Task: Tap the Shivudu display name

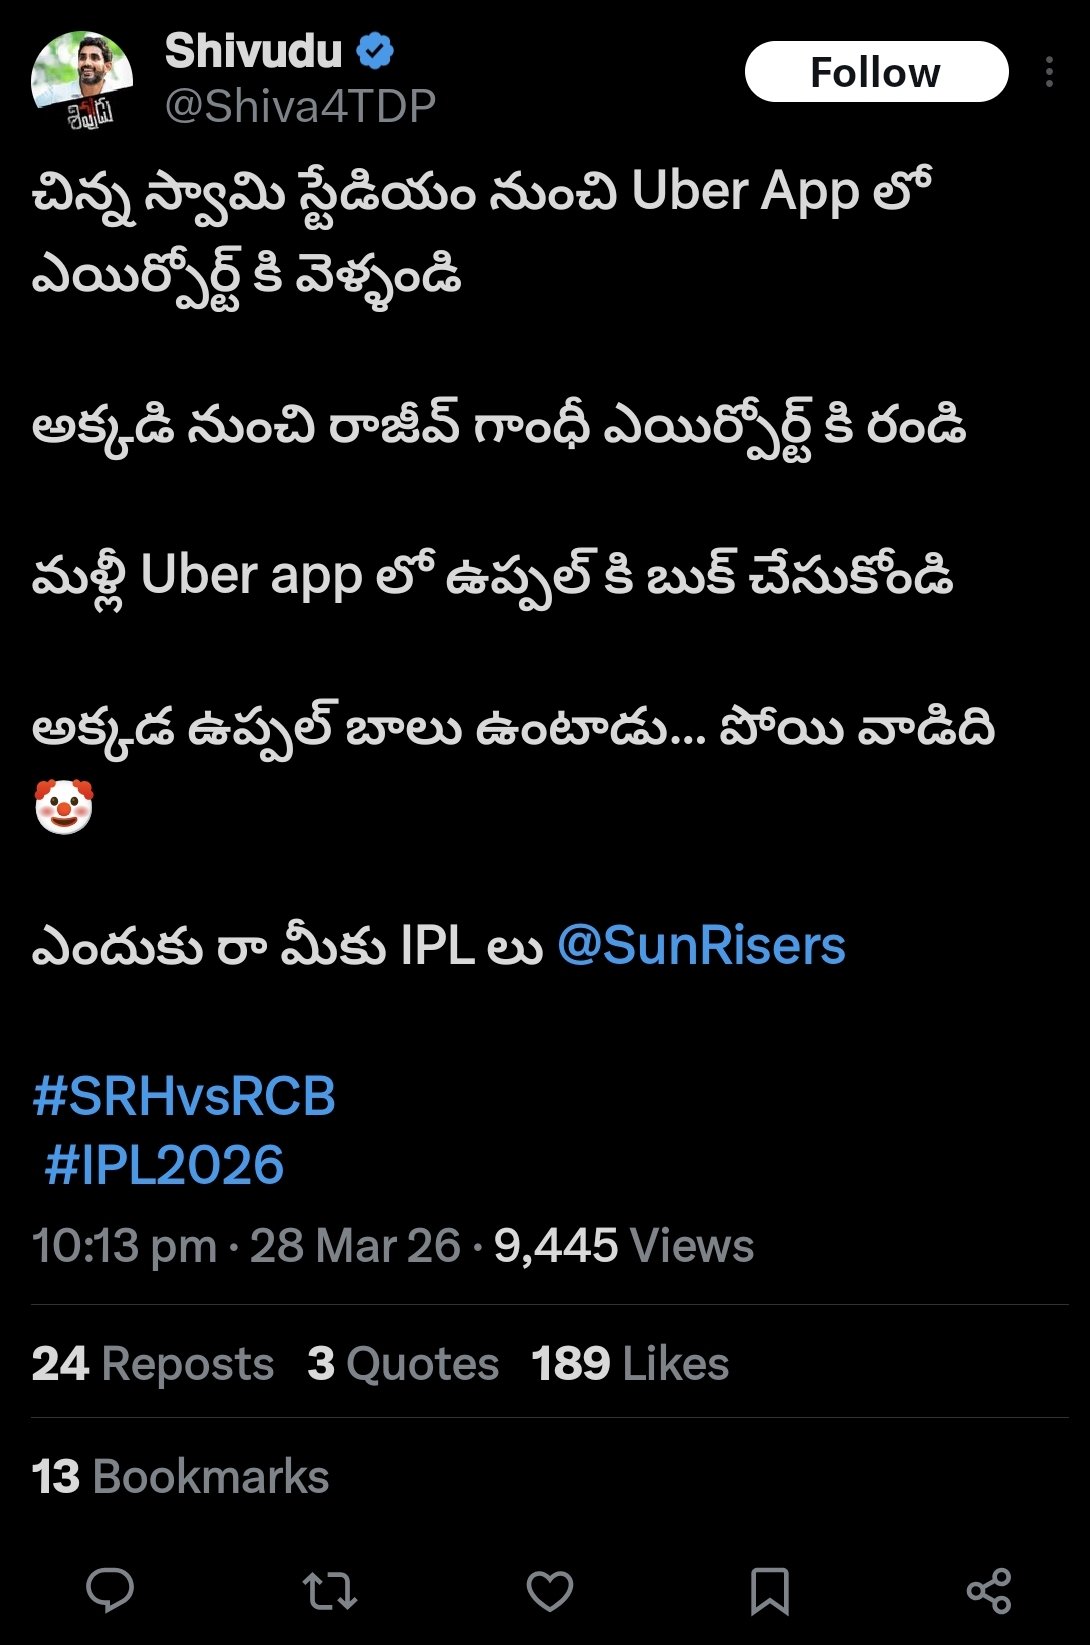Action: click(x=253, y=51)
